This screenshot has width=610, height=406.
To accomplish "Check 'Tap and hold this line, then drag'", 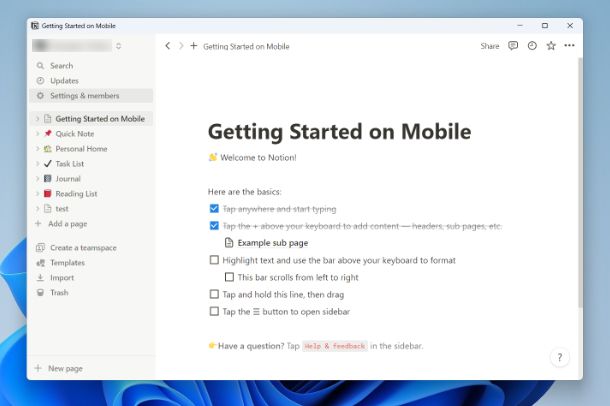I will 214,294.
